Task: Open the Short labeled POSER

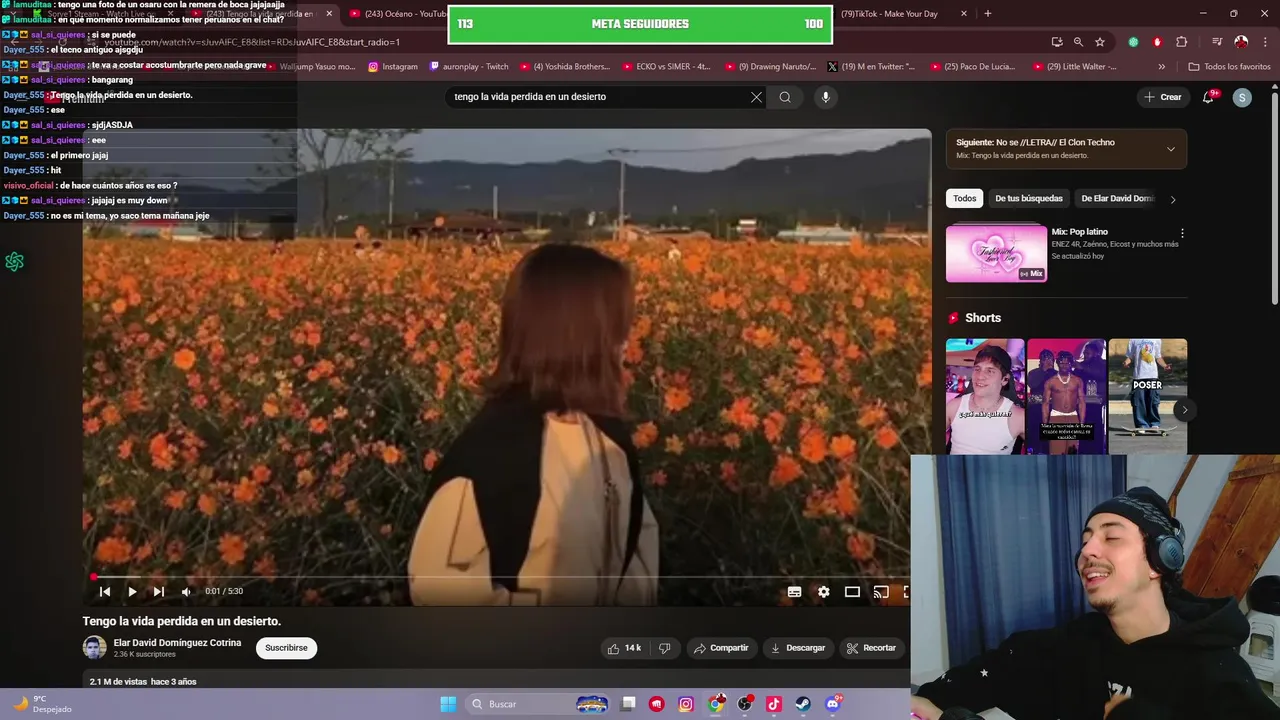Action: (1147, 396)
